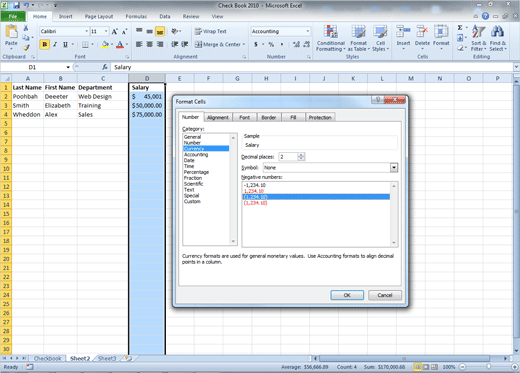Click the Increase Decimal icon
The width and height of the screenshot is (520, 373).
tap(296, 44)
